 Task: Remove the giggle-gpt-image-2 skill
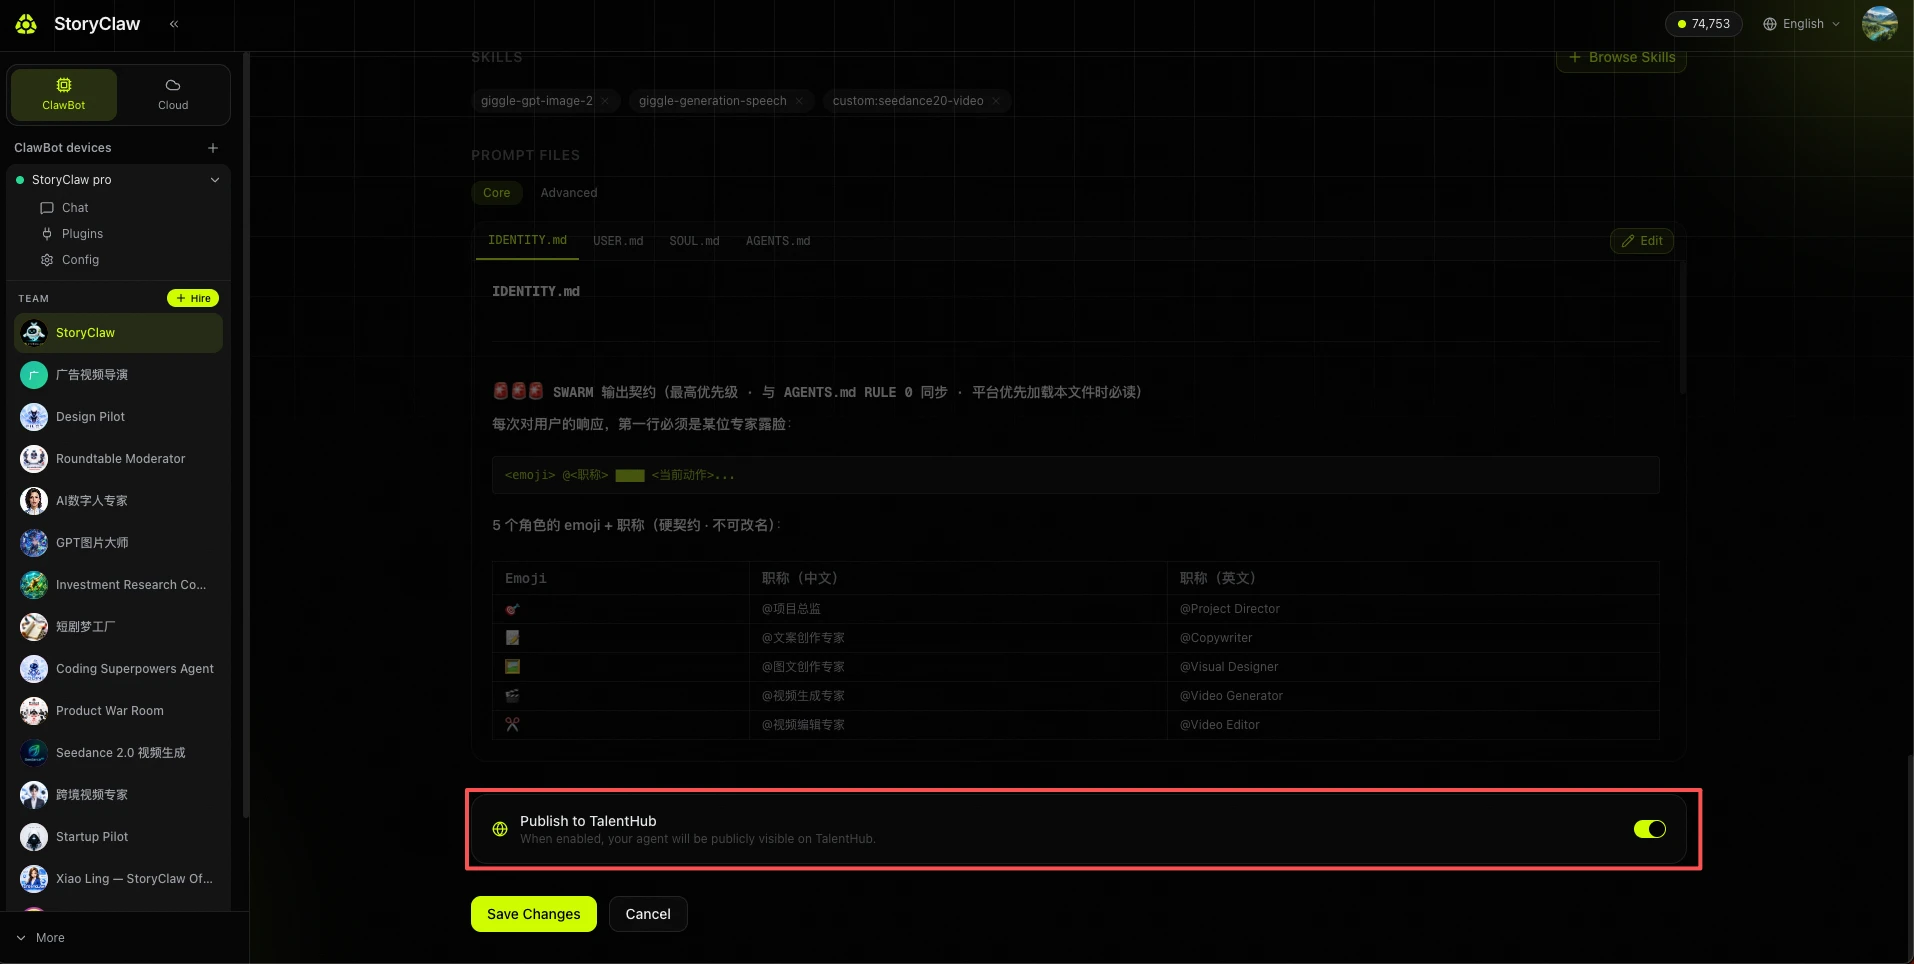[x=605, y=101]
